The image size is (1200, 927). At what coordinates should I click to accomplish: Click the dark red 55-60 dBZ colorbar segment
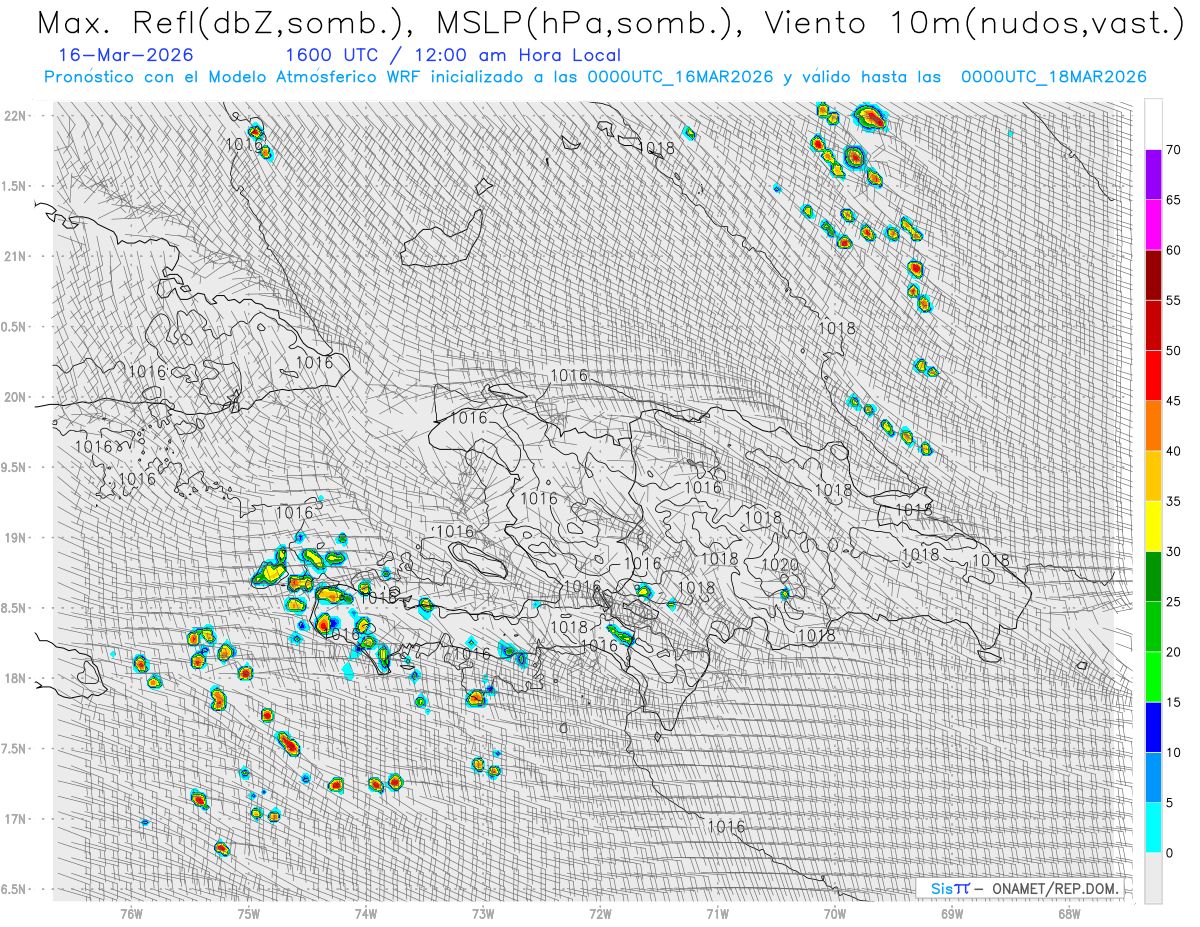coord(1153,275)
